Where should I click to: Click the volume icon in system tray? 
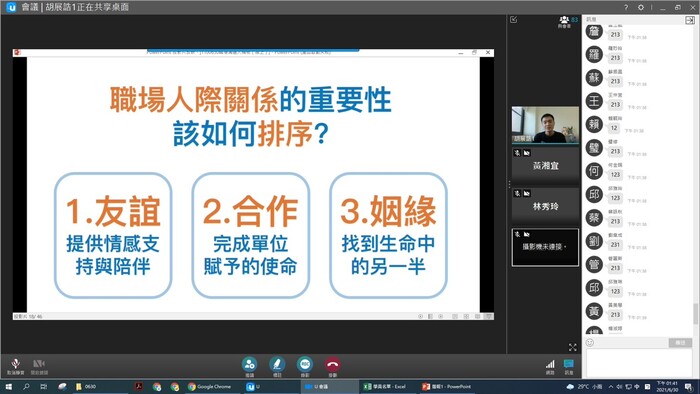(620, 386)
